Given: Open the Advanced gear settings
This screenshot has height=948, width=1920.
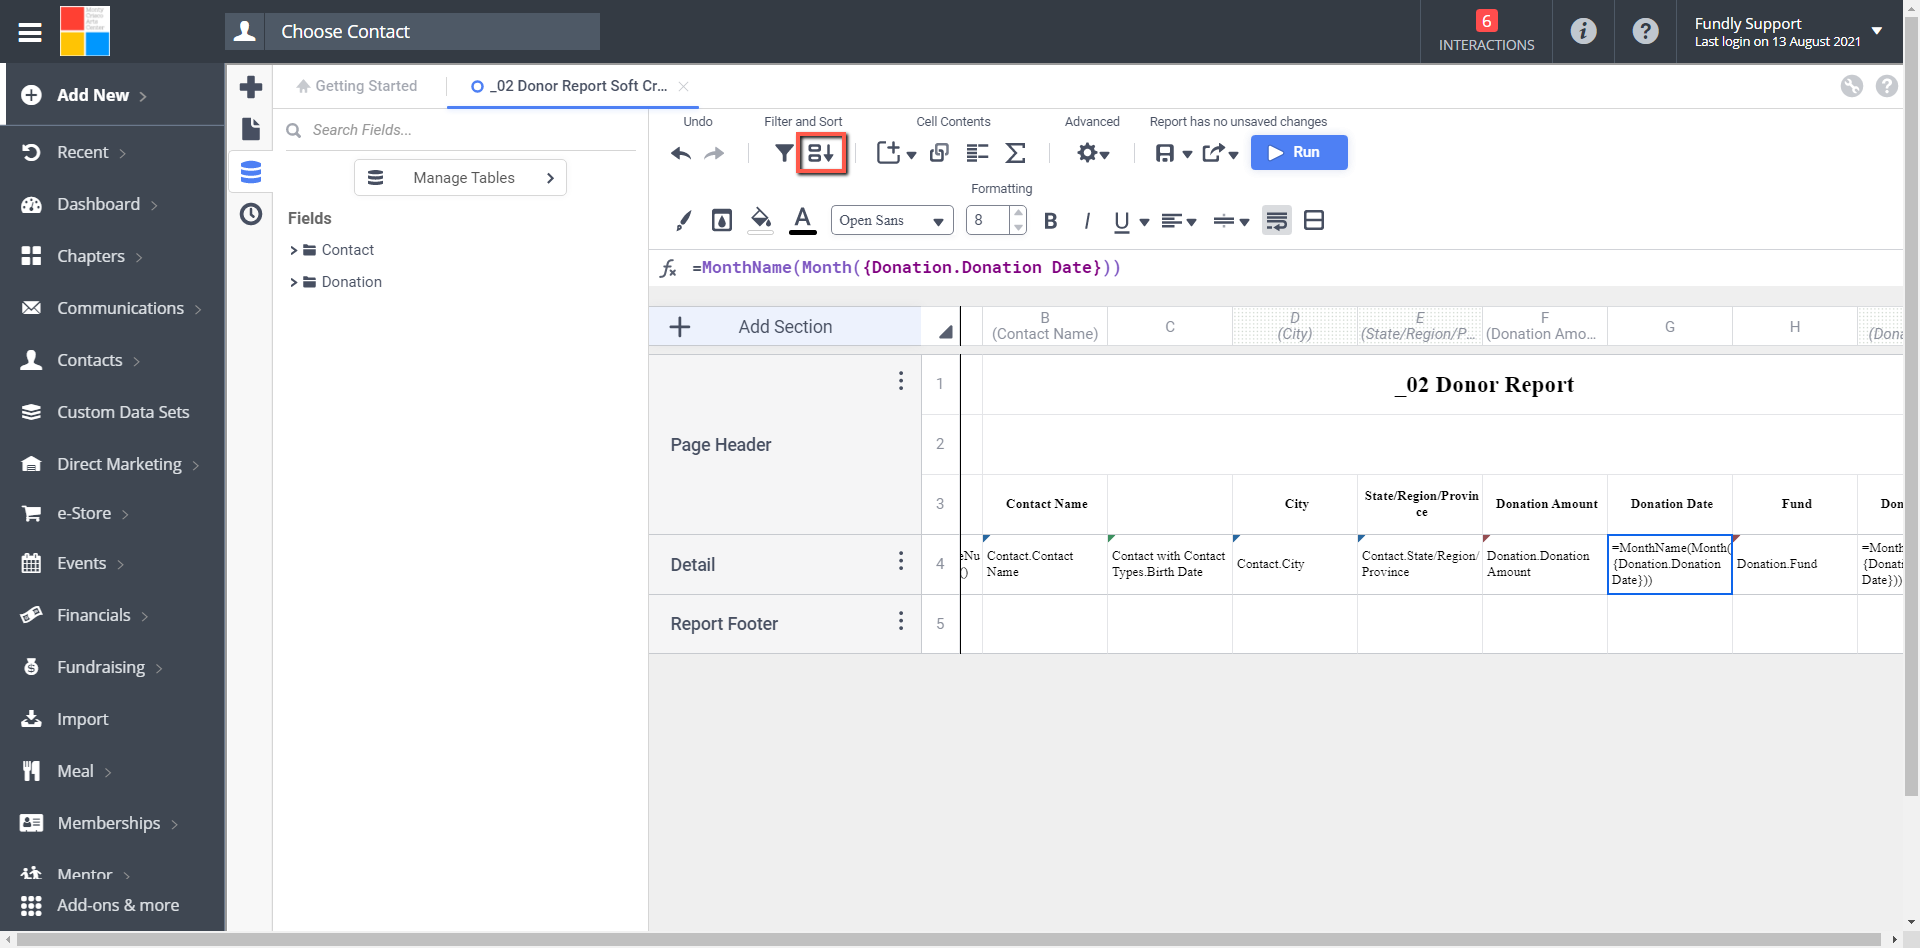Looking at the screenshot, I should click(x=1093, y=153).
